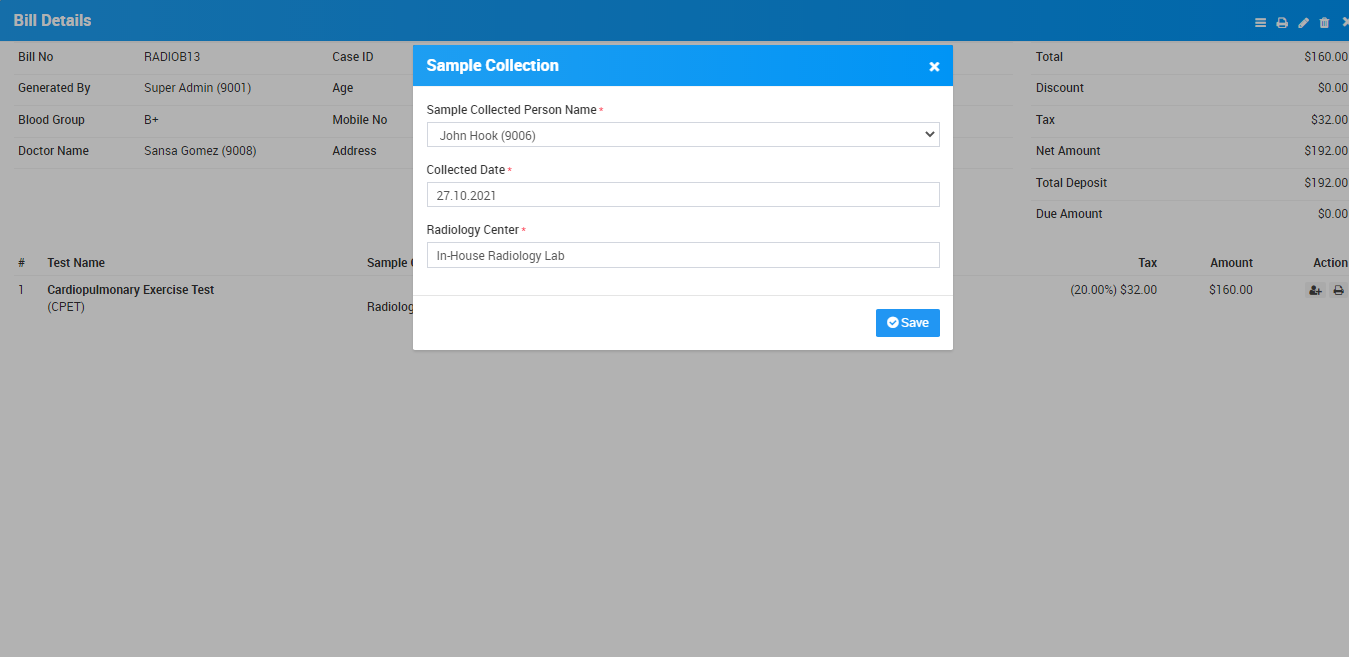This screenshot has width=1349, height=657.
Task: Save the sample collection details
Action: pyautogui.click(x=907, y=323)
